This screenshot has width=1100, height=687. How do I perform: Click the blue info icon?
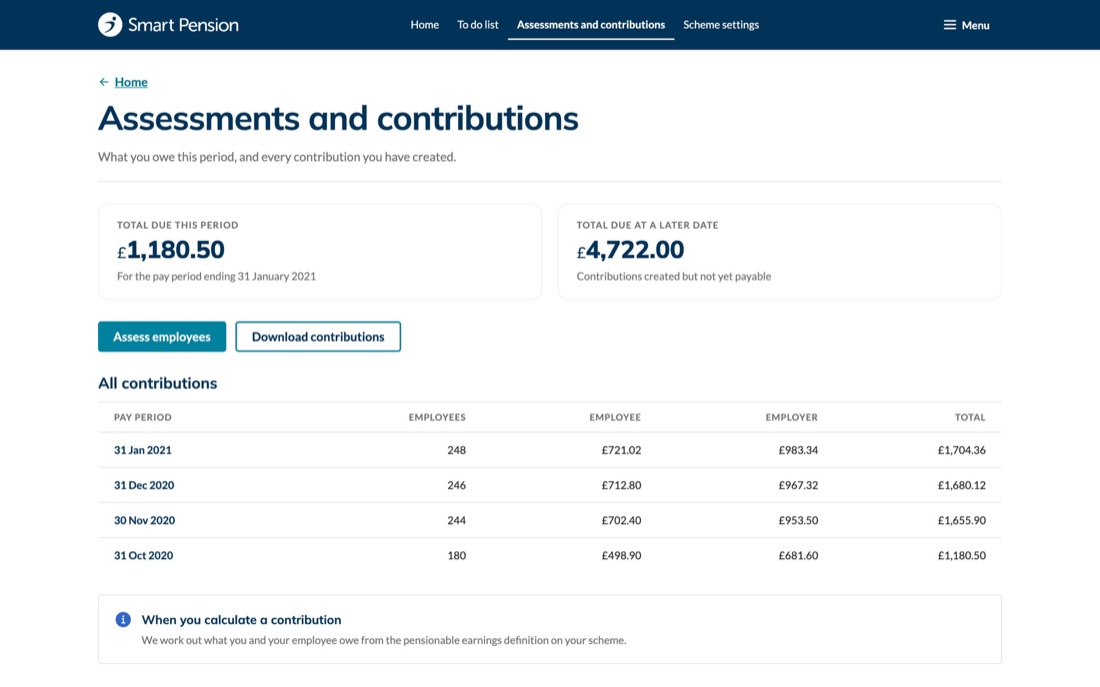(123, 620)
